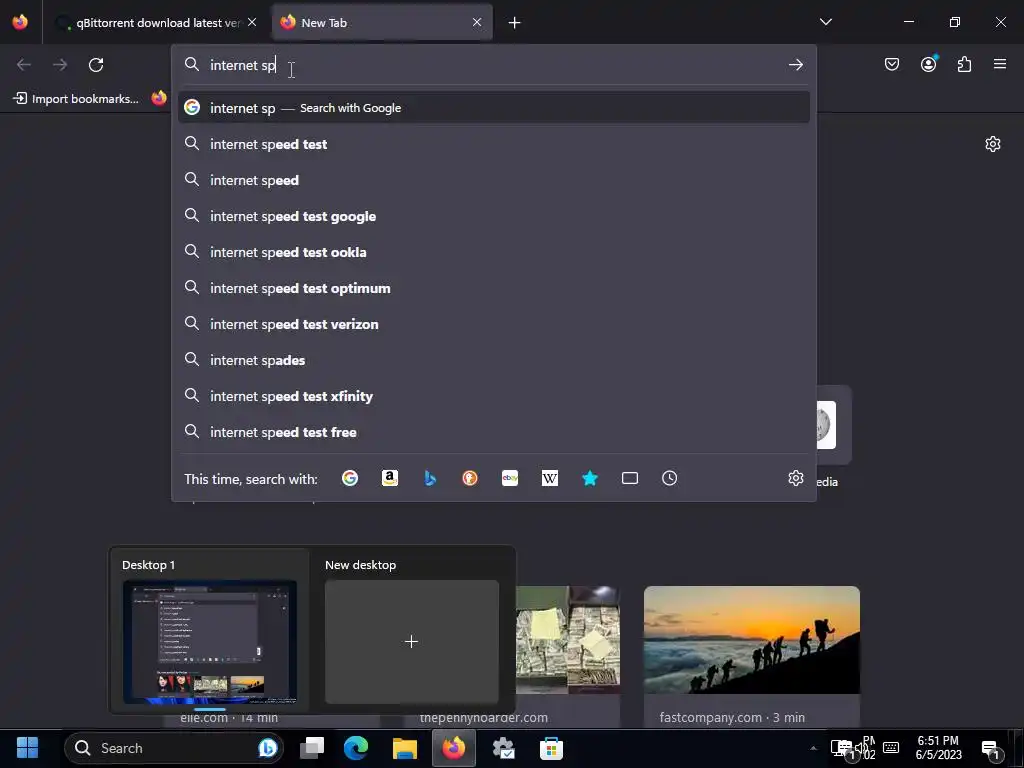Select Desktop 1 thumbnail in Task View
This screenshot has height=768, width=1024.
tap(210, 641)
